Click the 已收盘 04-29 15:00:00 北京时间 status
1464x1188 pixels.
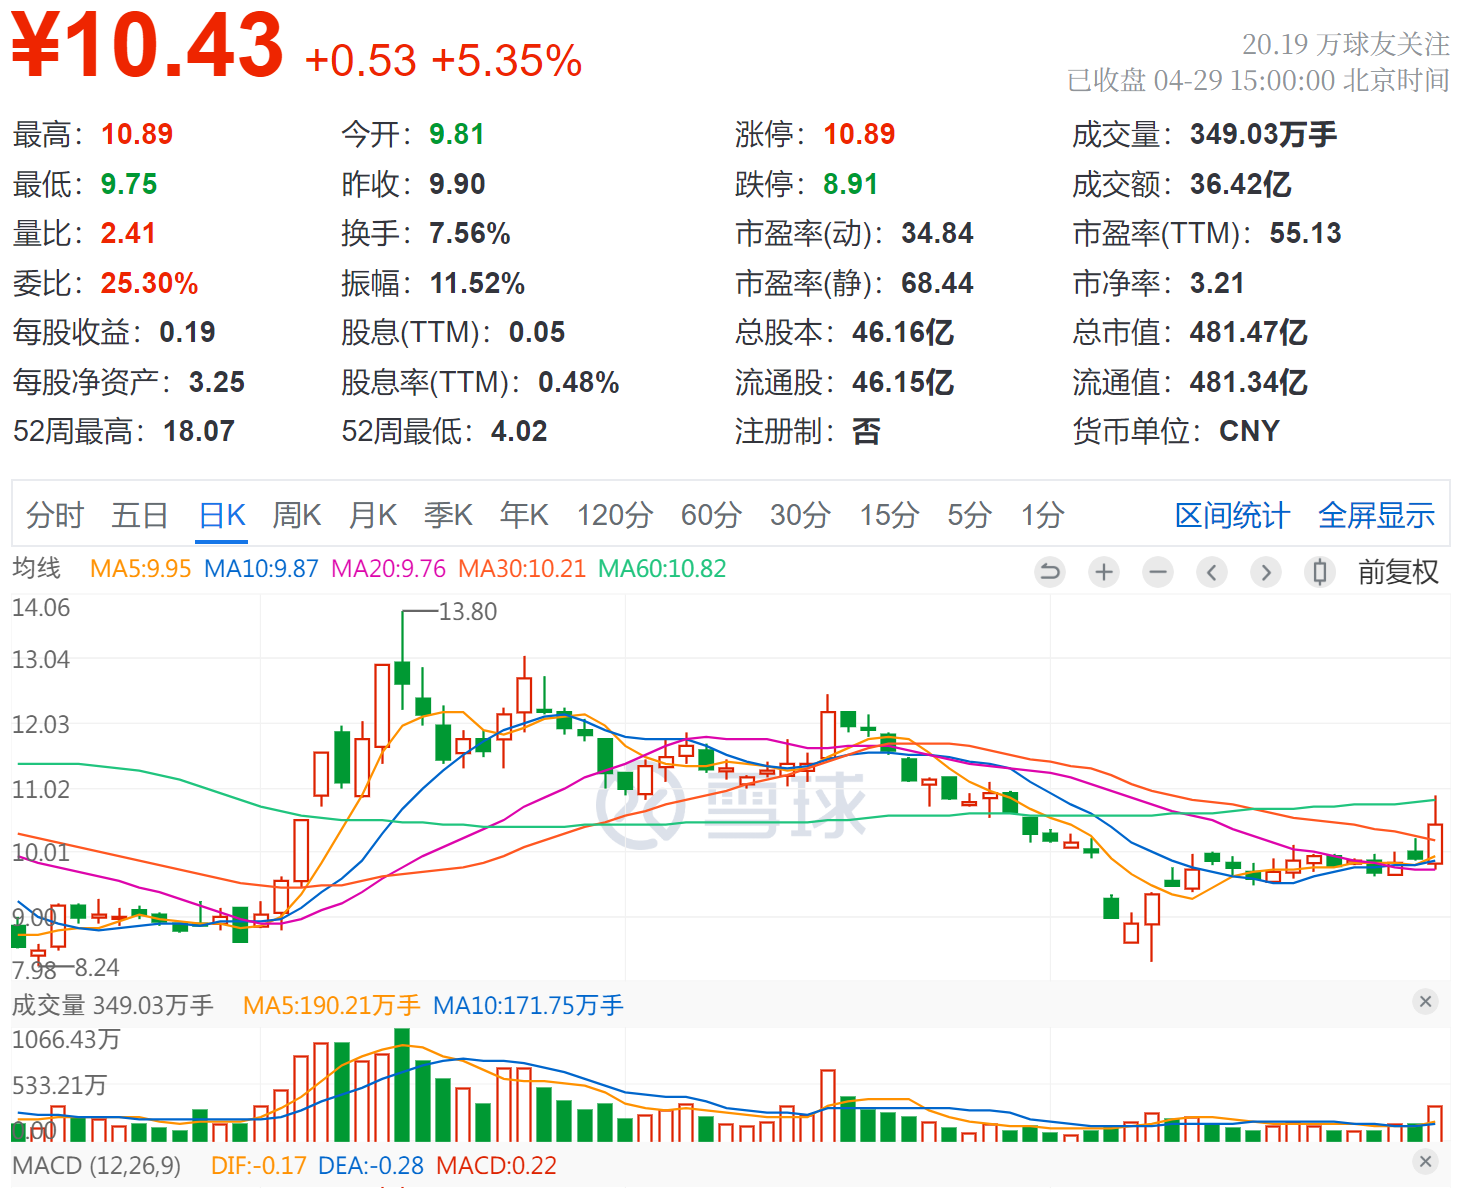pyautogui.click(x=1258, y=80)
